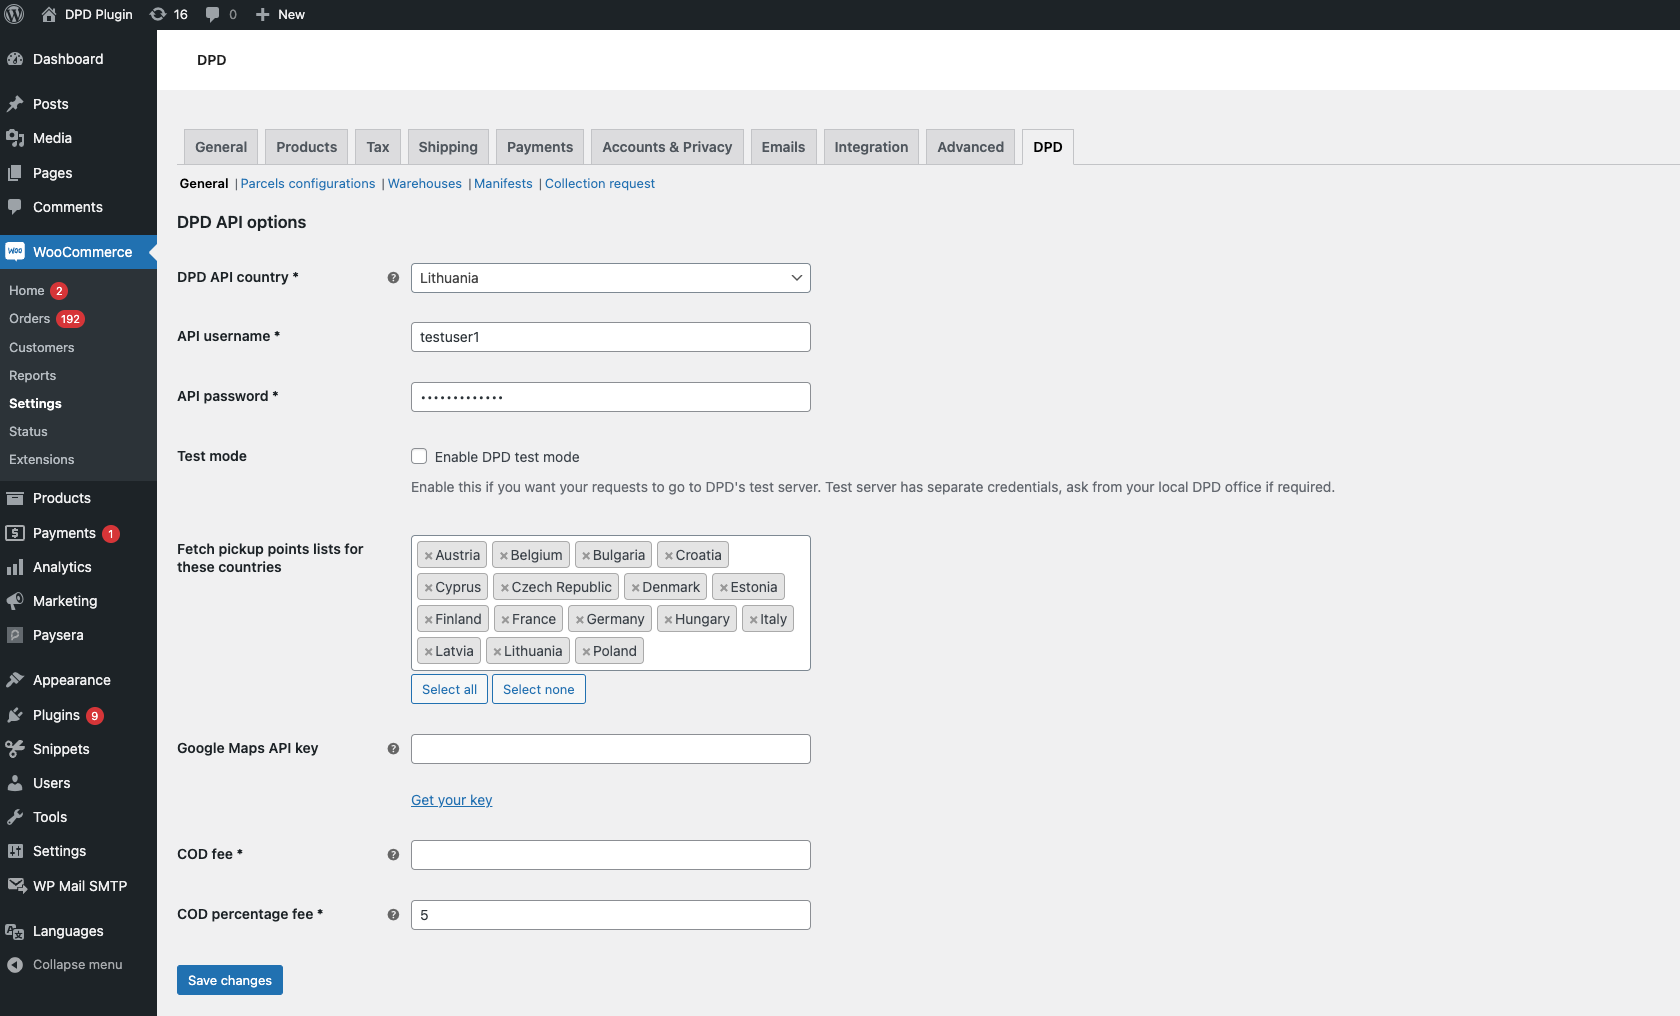This screenshot has height=1016, width=1680.
Task: Click the Appearance brush icon
Action: [x=15, y=680]
